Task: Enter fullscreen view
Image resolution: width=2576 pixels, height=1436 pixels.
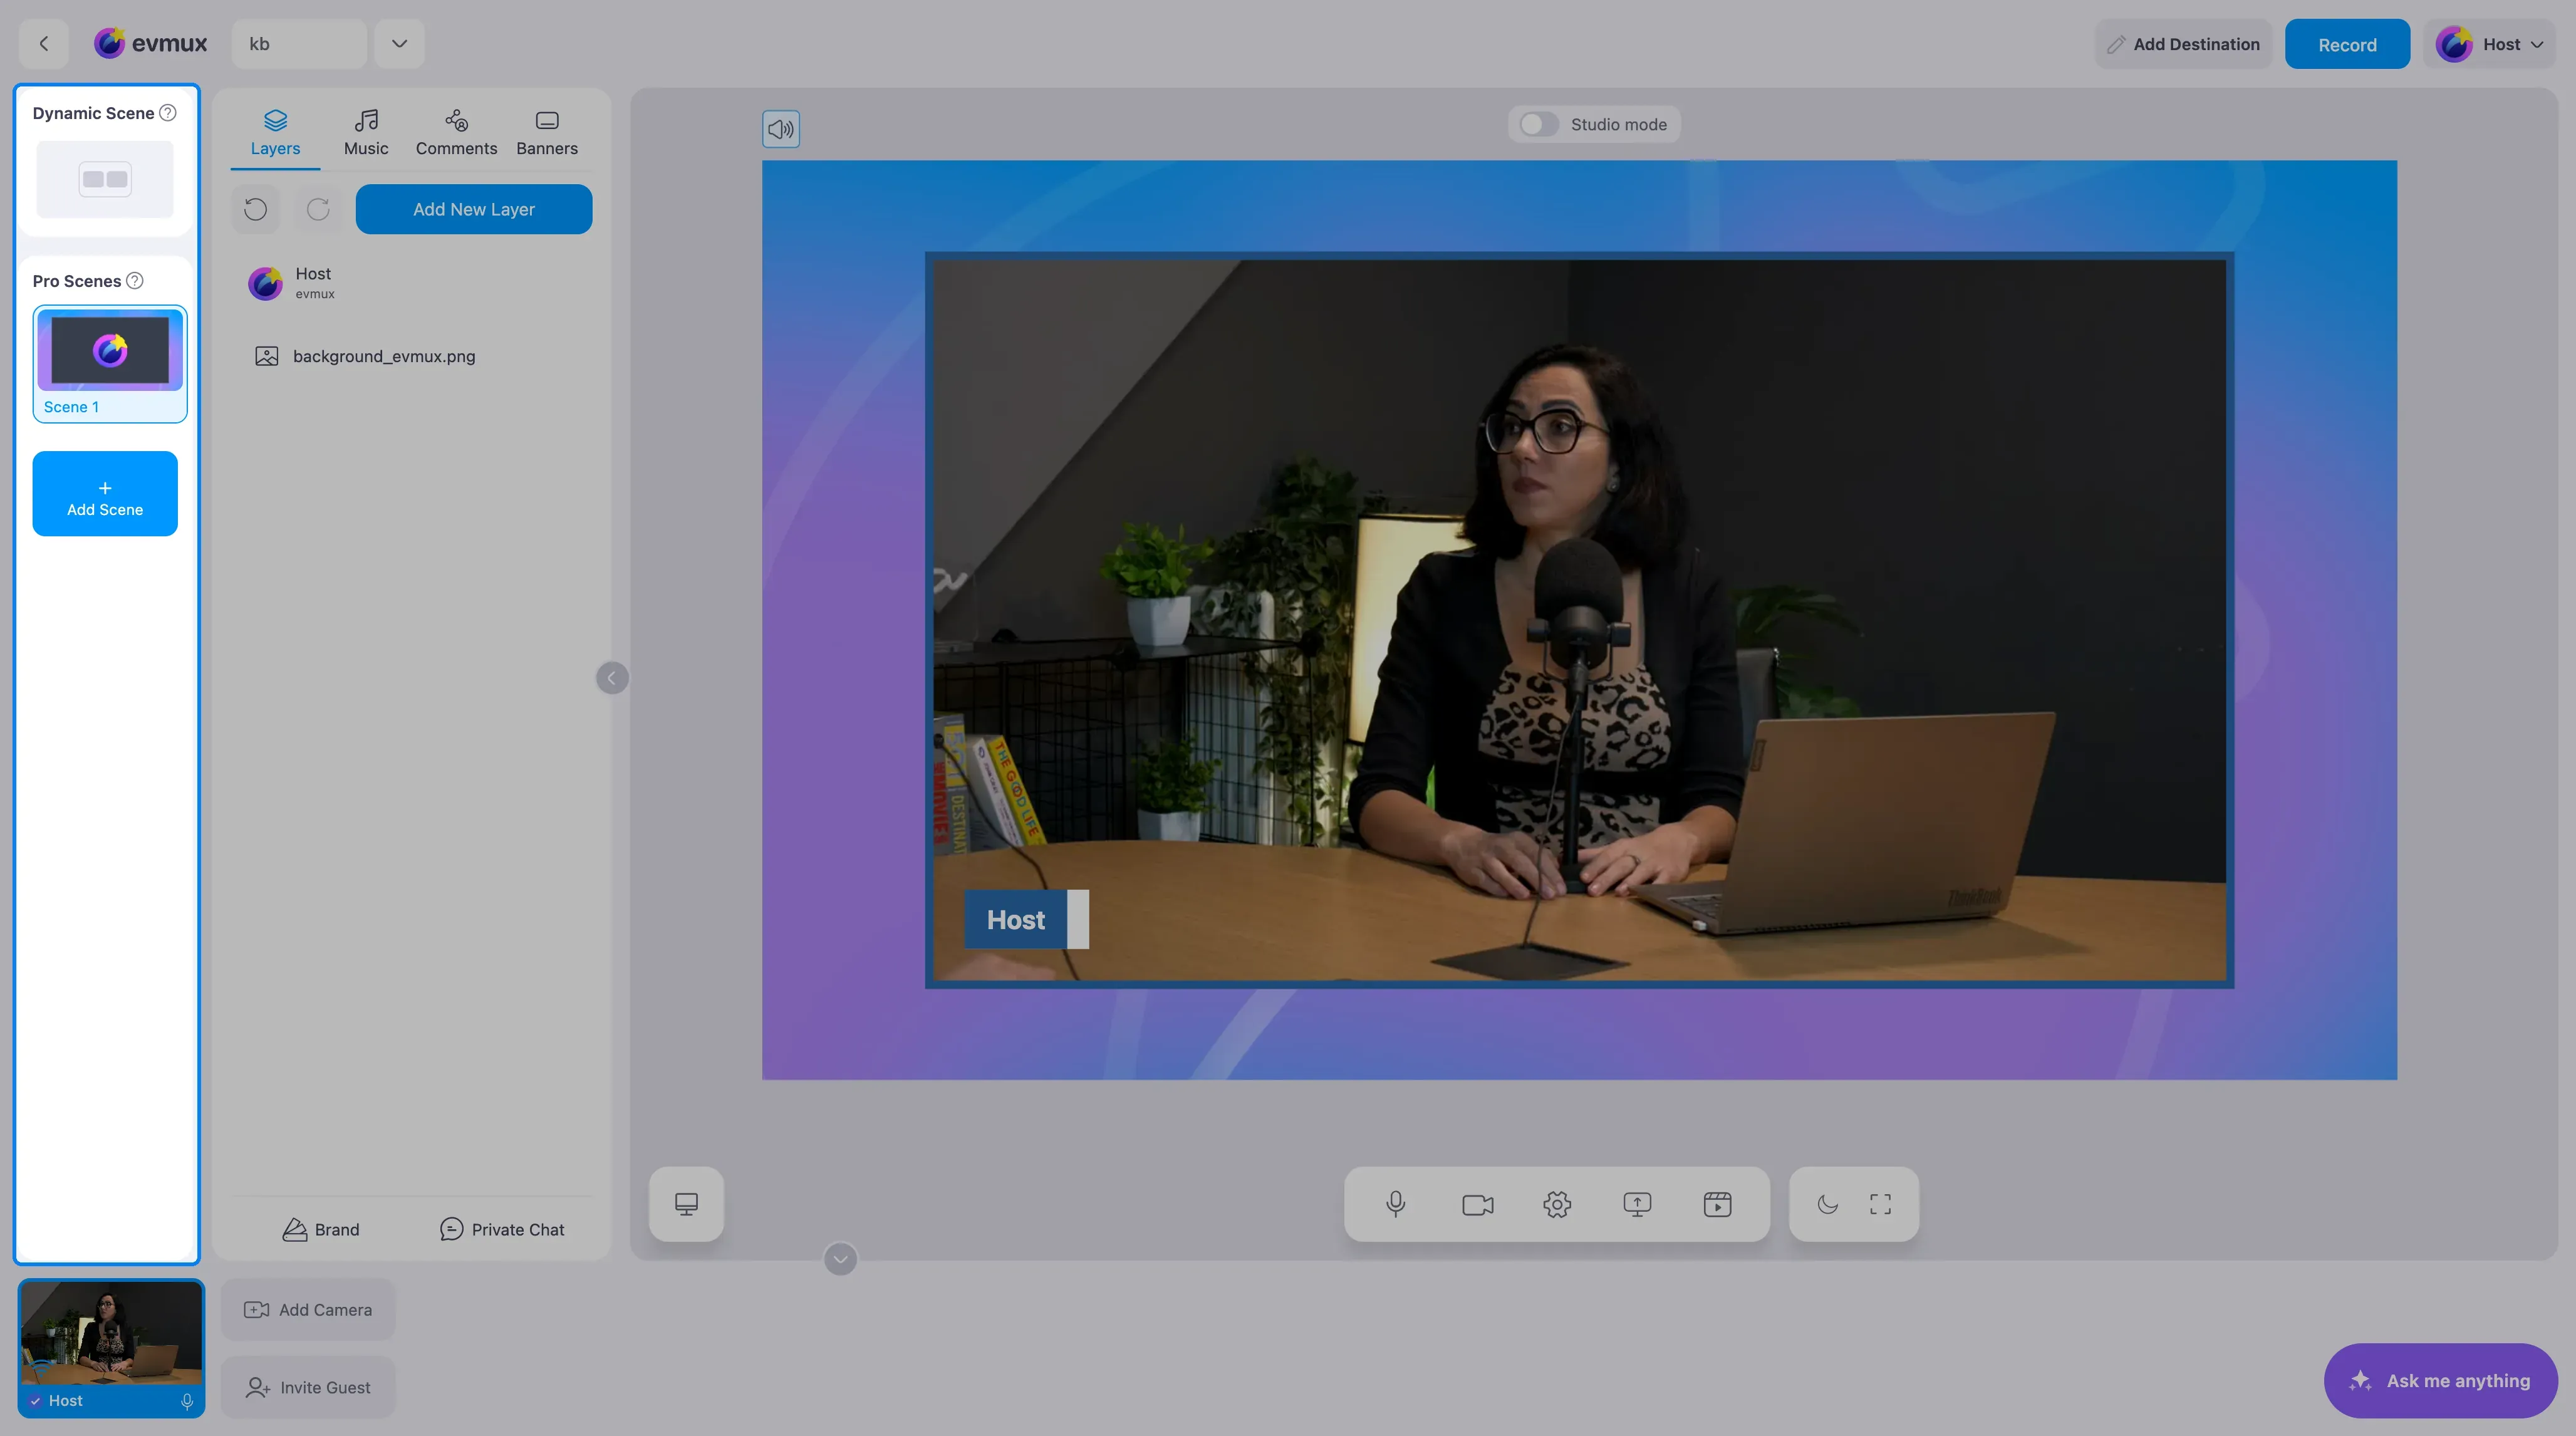Action: [1880, 1204]
